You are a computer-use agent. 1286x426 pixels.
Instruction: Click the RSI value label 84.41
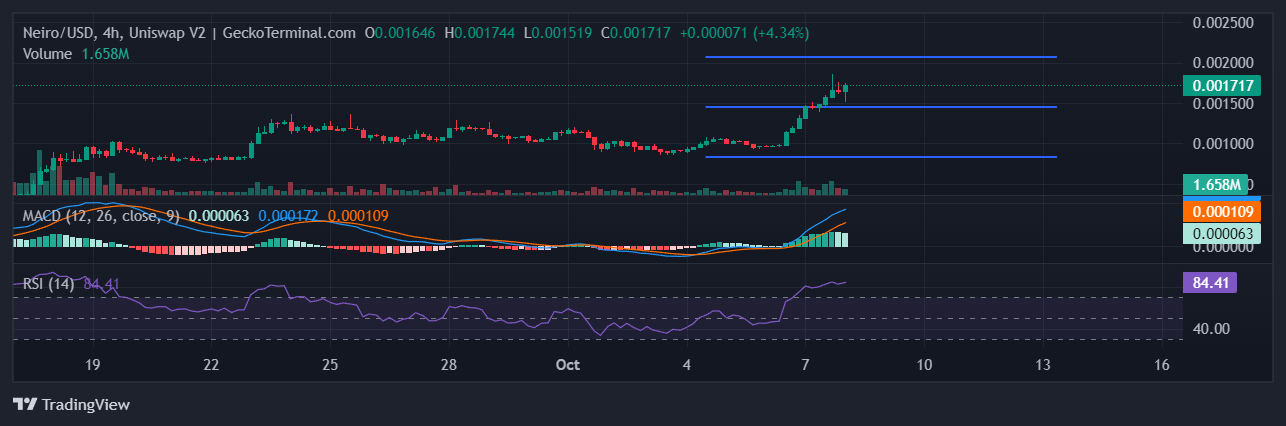pyautogui.click(x=1210, y=283)
